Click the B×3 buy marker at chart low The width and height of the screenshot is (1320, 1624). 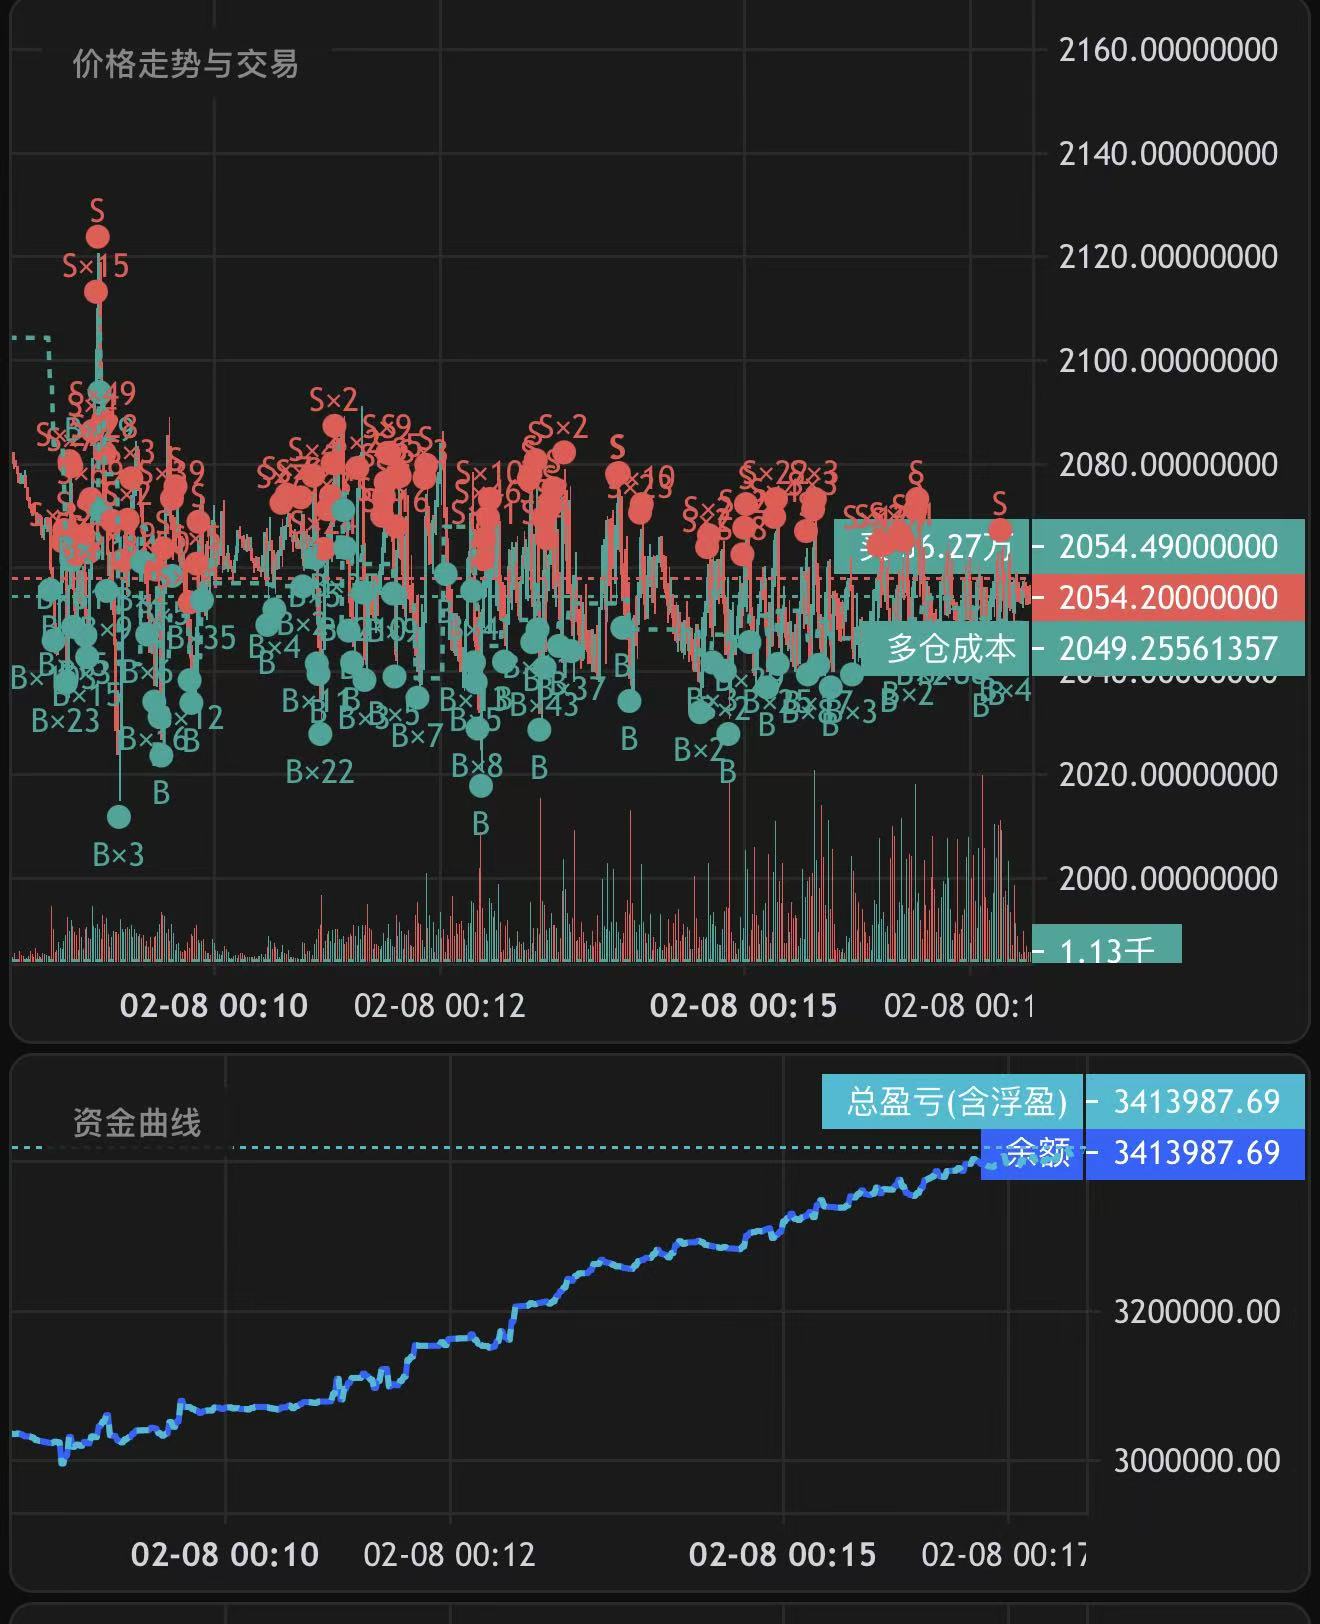(118, 817)
